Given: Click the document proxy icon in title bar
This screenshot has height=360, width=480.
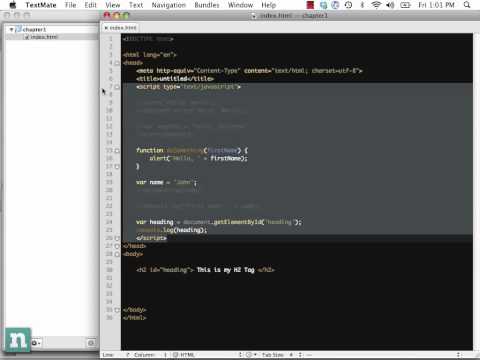Looking at the screenshot, I should (254, 16).
